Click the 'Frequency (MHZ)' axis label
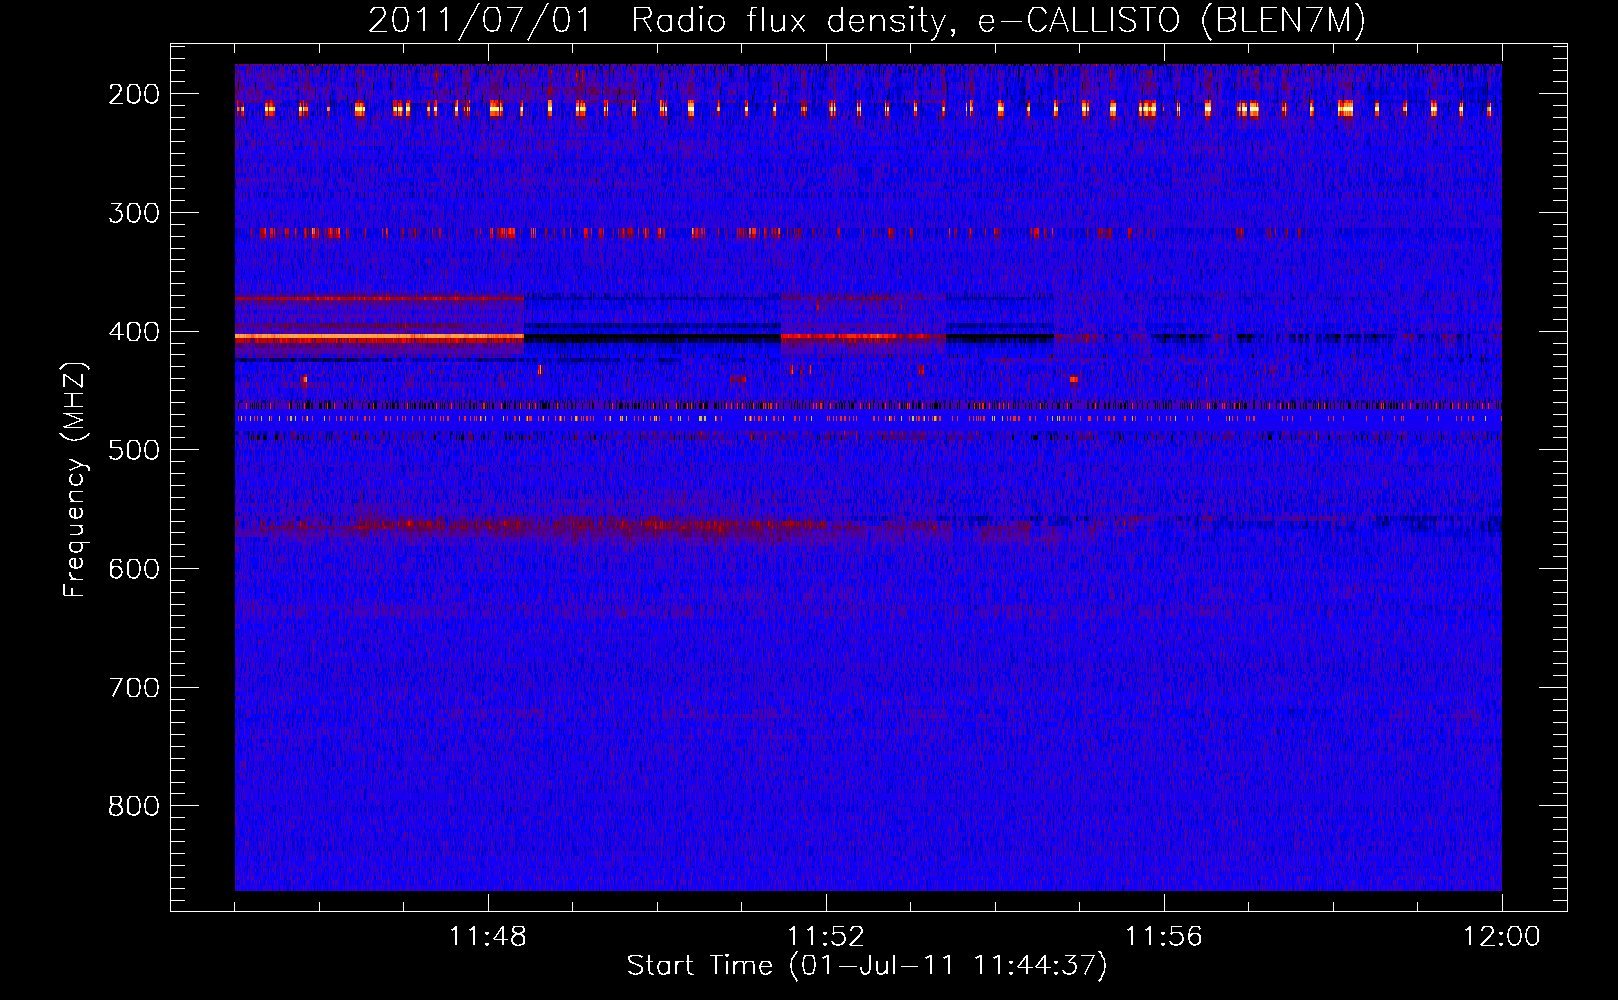Viewport: 1618px width, 1000px height. tap(75, 479)
